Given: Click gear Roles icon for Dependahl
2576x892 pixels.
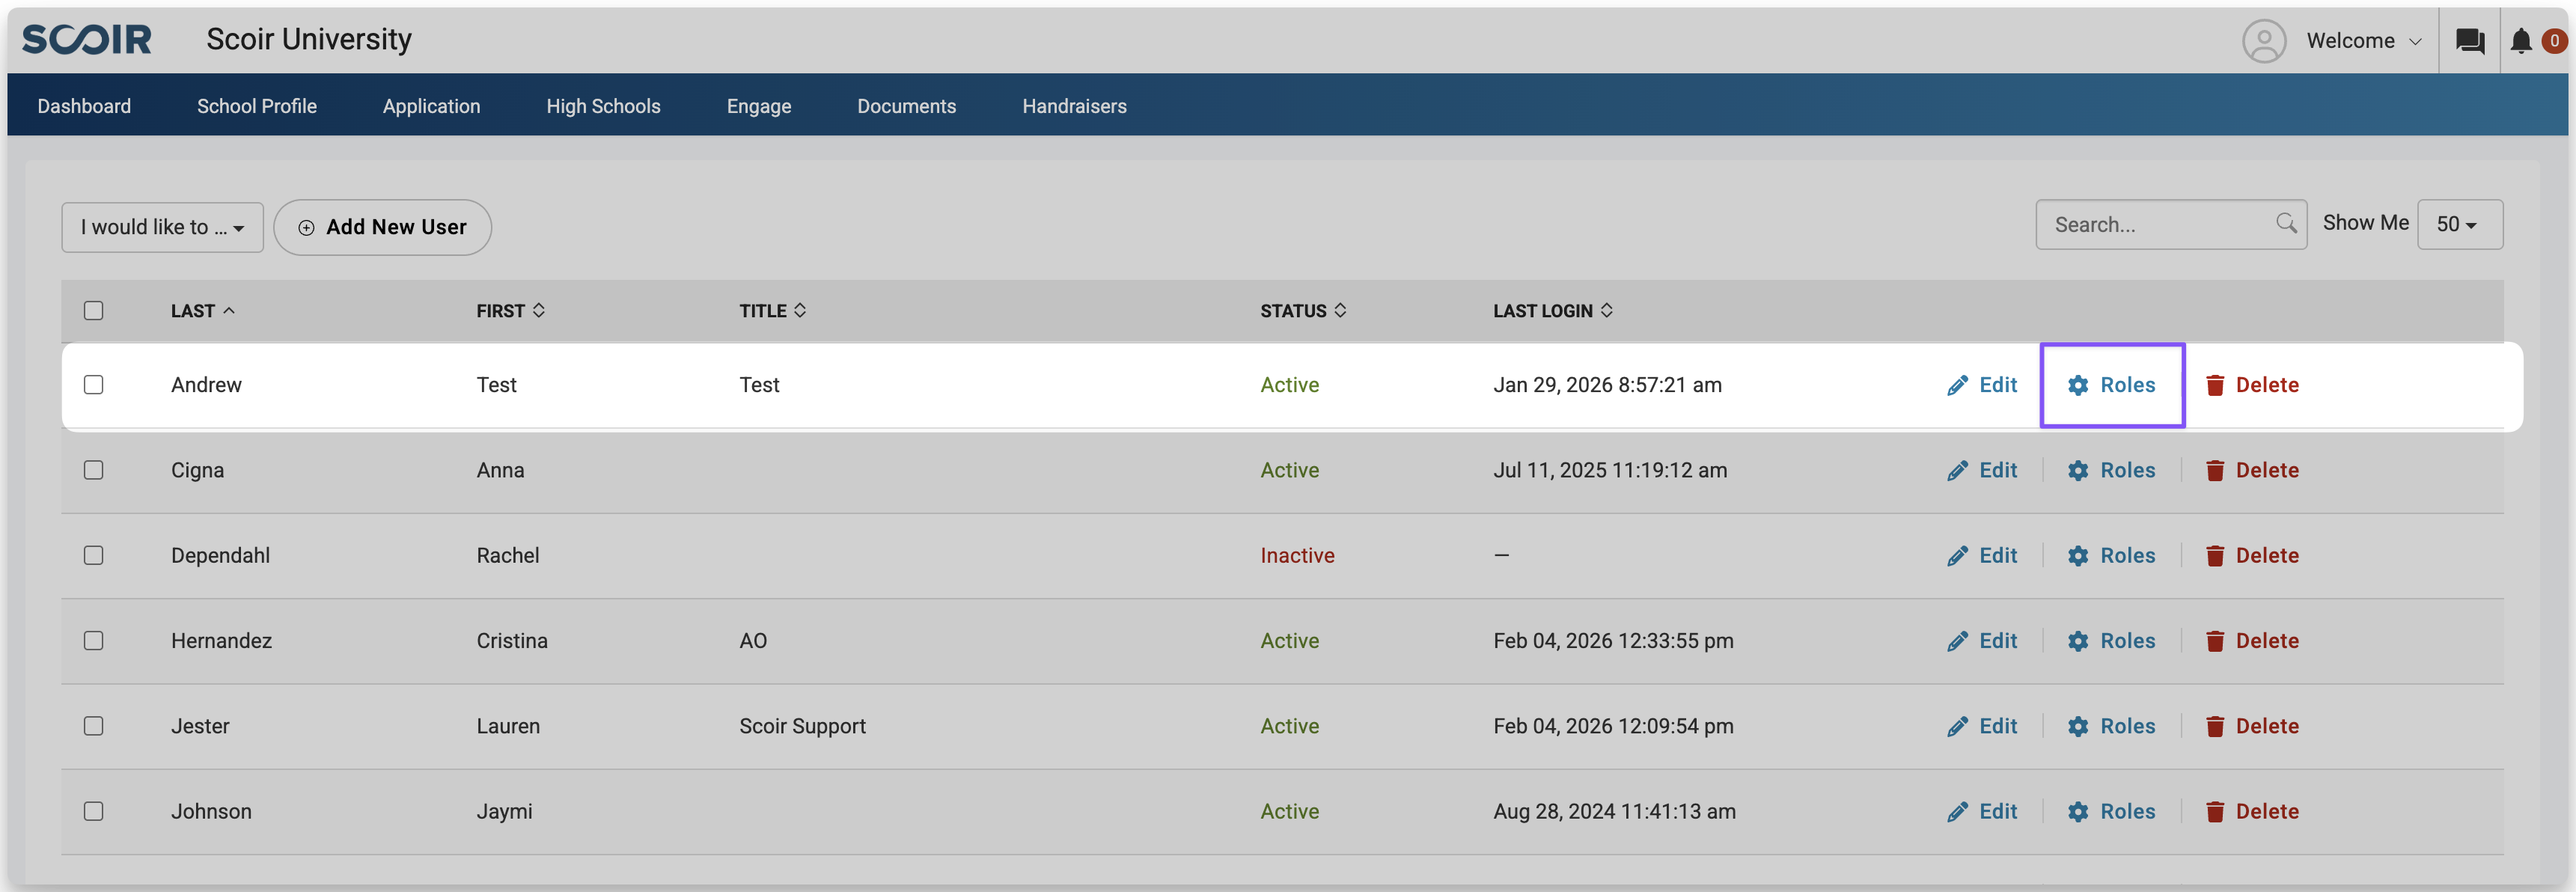Looking at the screenshot, I should coord(2077,556).
